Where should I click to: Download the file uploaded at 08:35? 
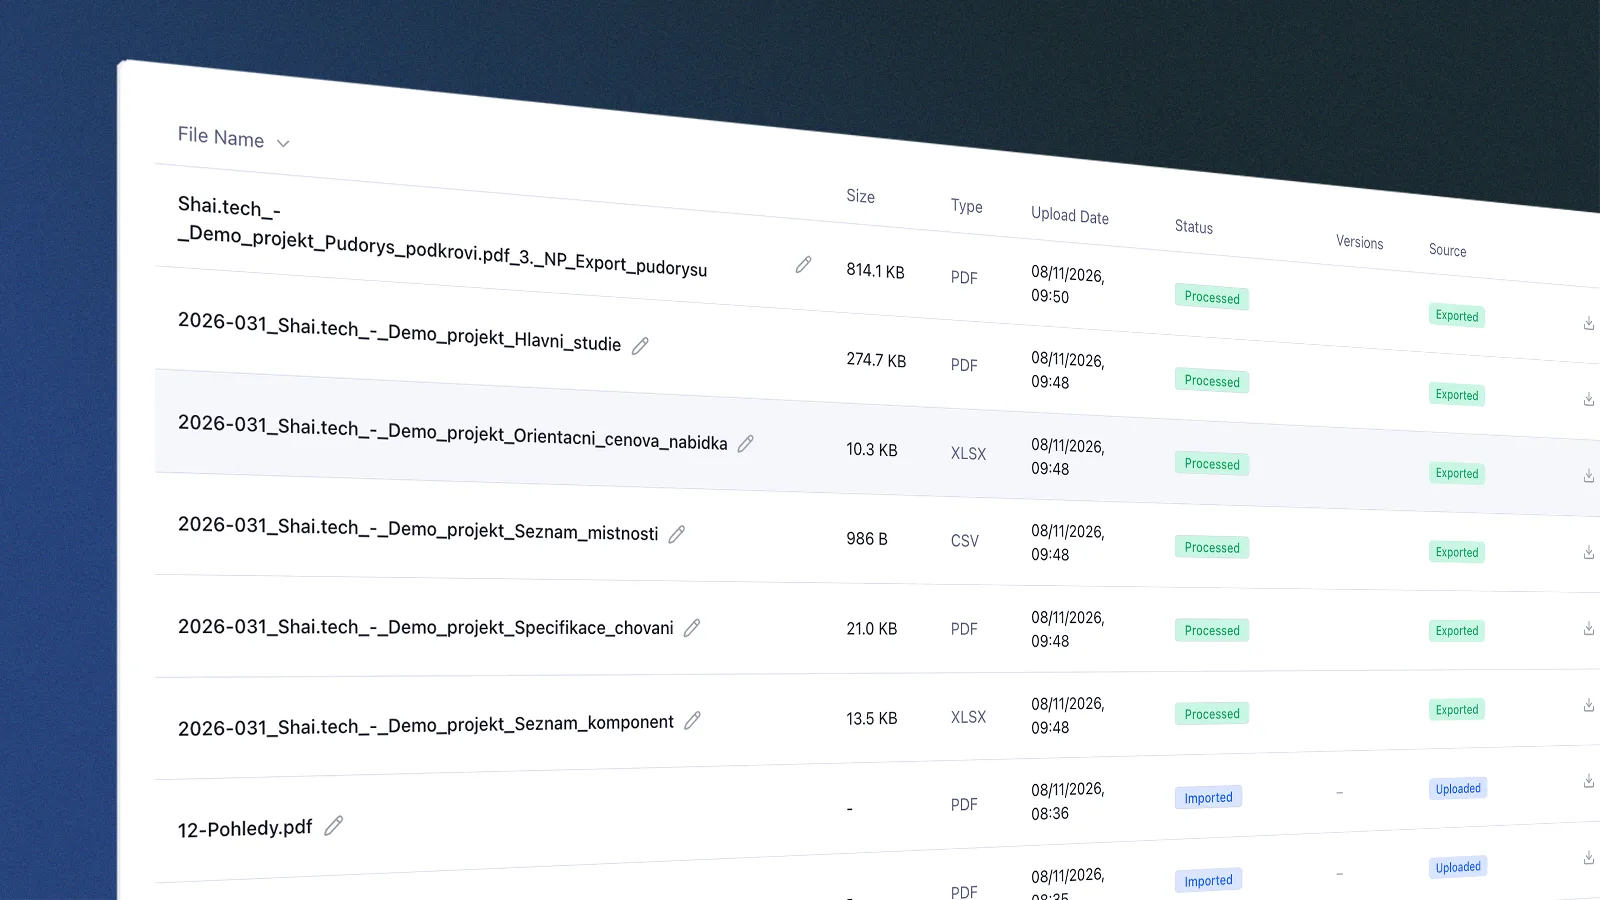[x=1588, y=857]
